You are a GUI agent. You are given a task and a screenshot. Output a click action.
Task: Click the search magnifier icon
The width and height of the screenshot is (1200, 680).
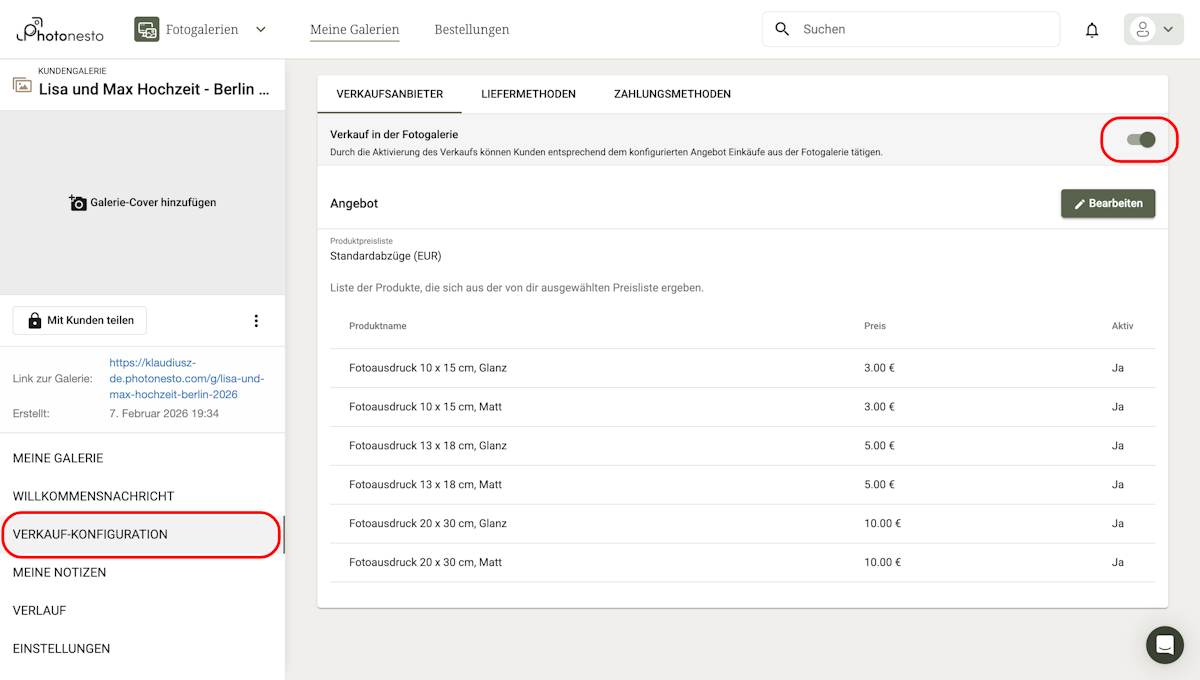click(782, 29)
